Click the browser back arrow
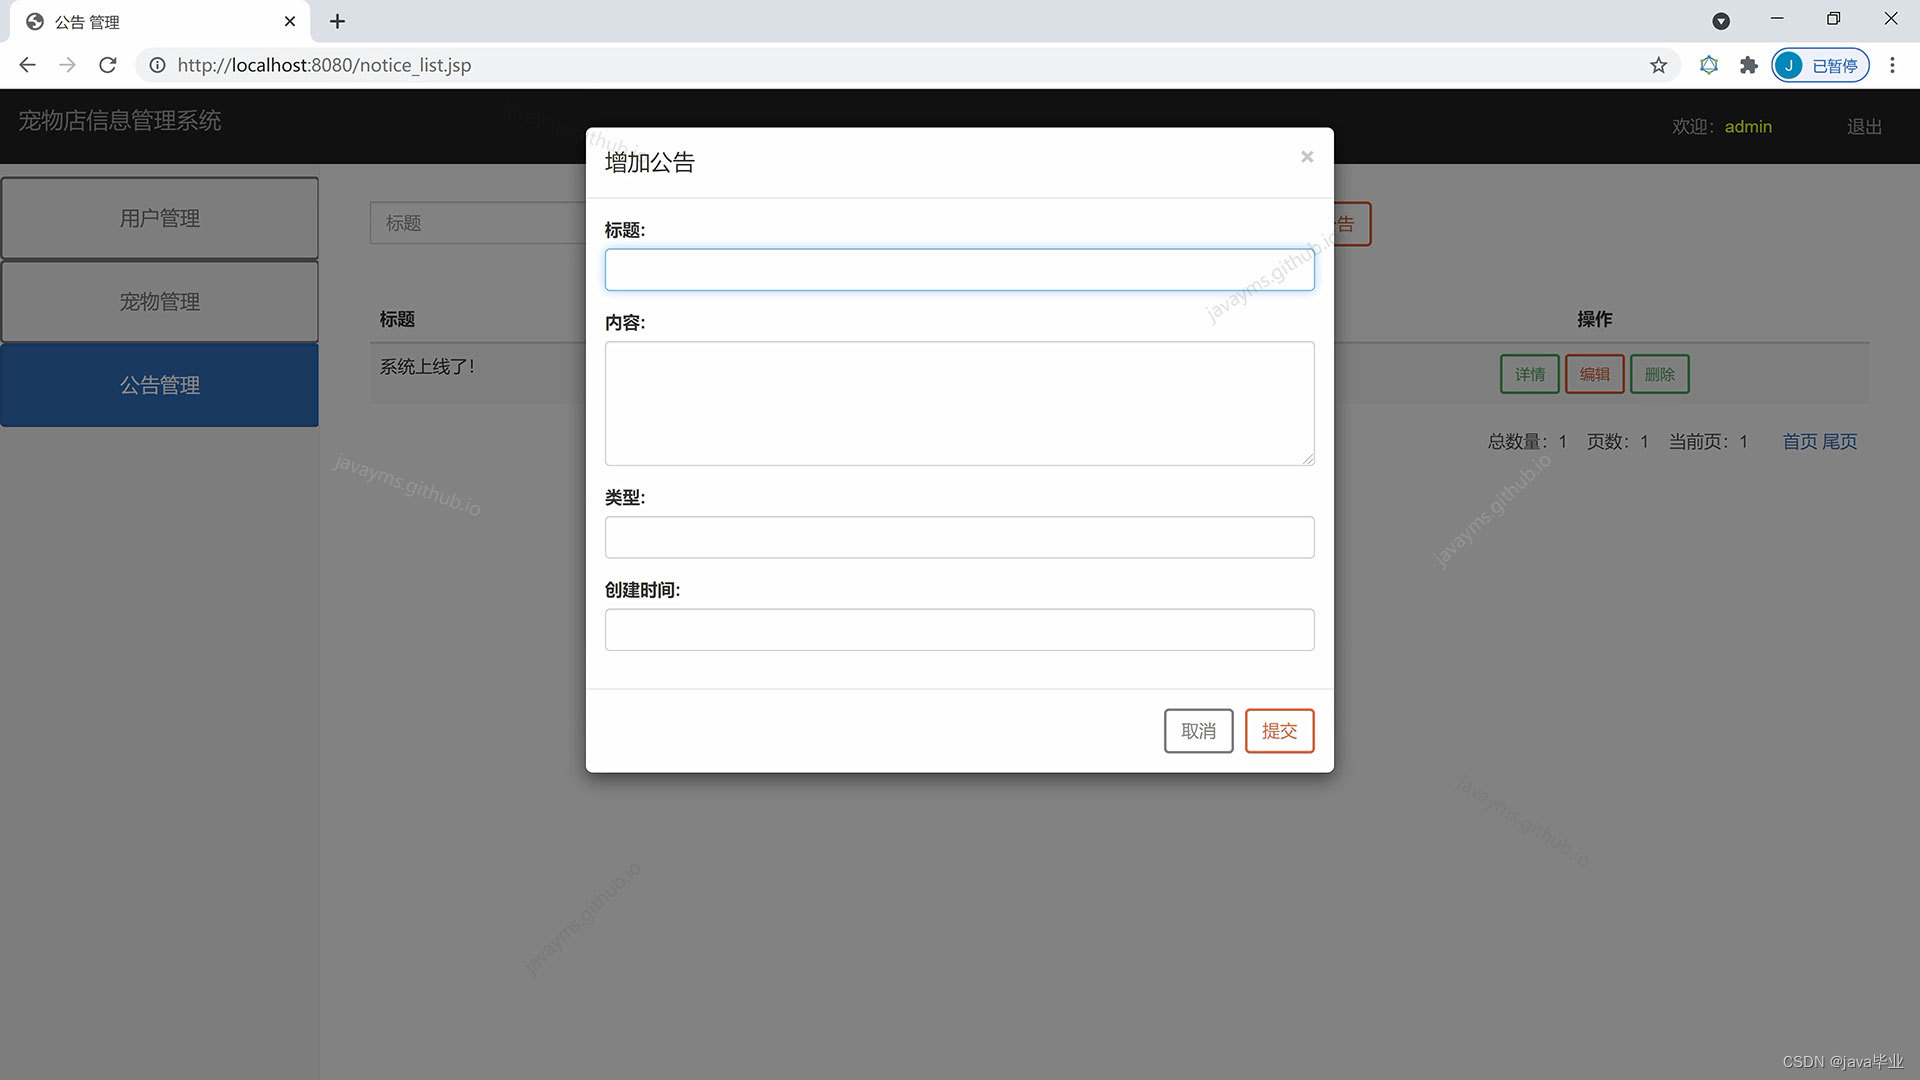Screen dimensions: 1920x1080 pyautogui.click(x=27, y=65)
